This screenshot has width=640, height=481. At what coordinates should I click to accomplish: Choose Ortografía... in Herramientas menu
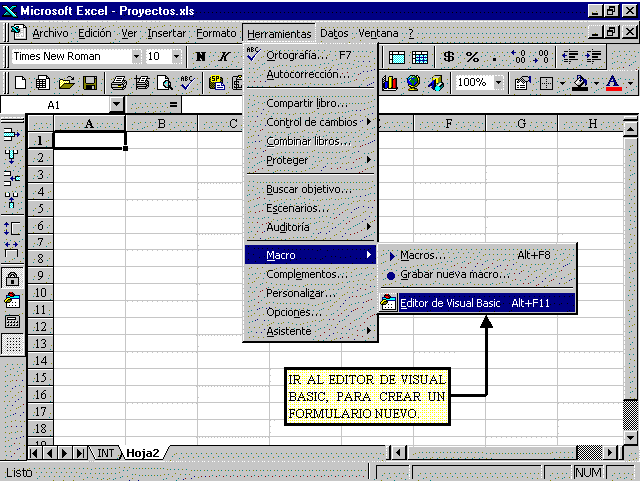311,55
